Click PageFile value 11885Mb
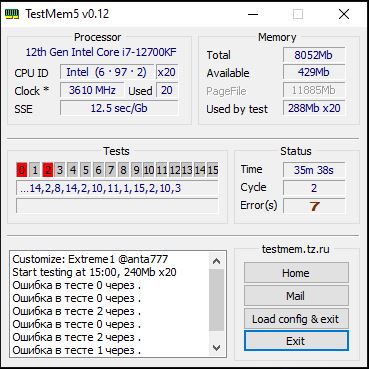The width and height of the screenshot is (369, 369). [314, 90]
